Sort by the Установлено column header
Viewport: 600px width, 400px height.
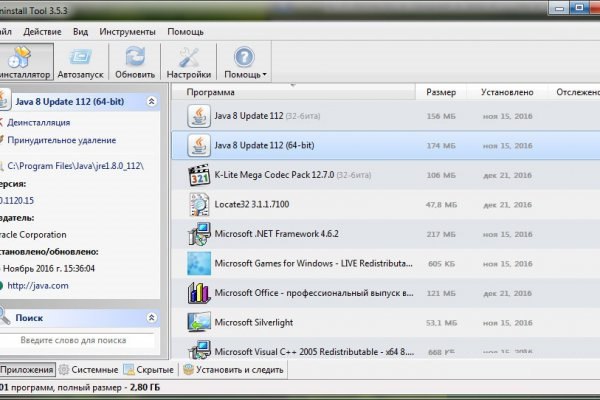[507, 92]
